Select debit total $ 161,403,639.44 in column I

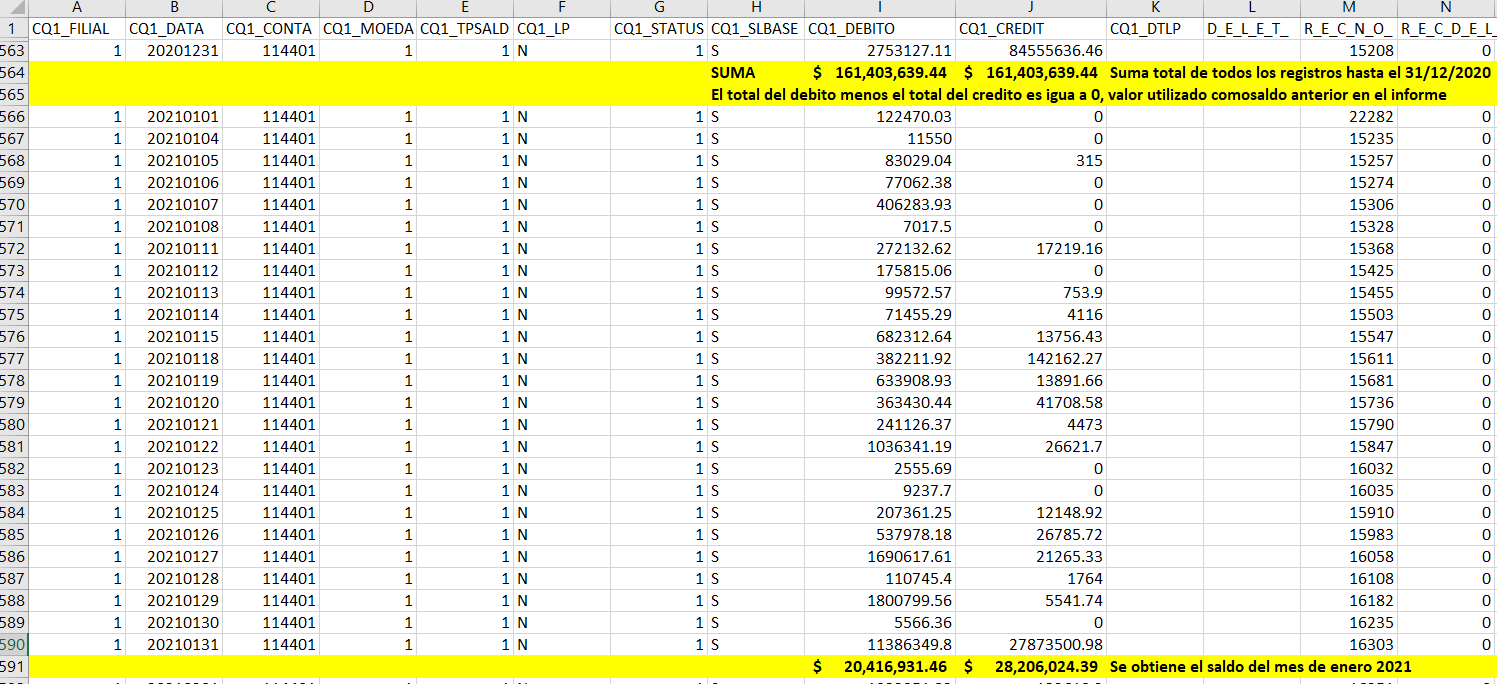pyautogui.click(x=880, y=73)
